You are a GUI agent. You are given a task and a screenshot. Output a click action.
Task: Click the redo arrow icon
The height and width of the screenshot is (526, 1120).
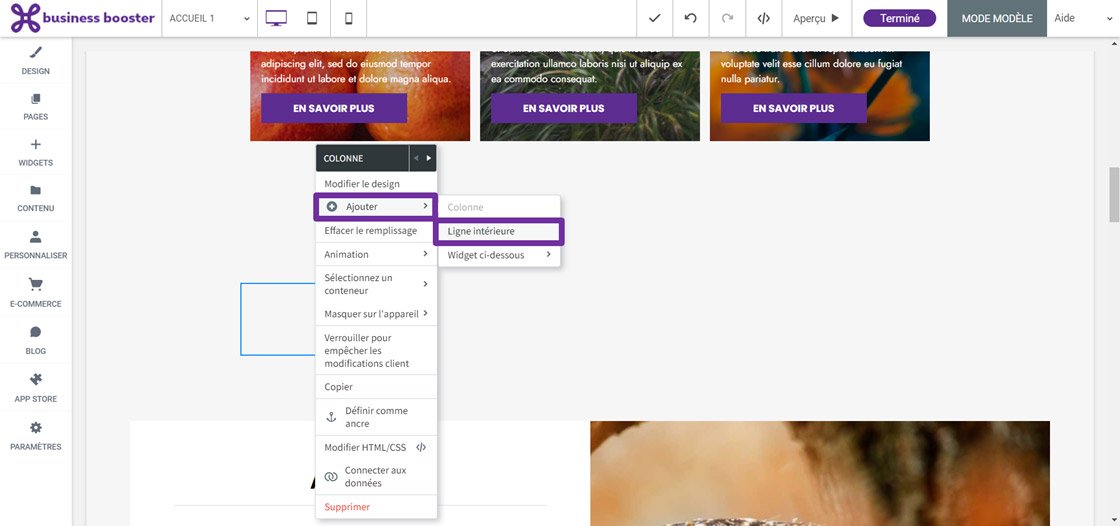727,18
